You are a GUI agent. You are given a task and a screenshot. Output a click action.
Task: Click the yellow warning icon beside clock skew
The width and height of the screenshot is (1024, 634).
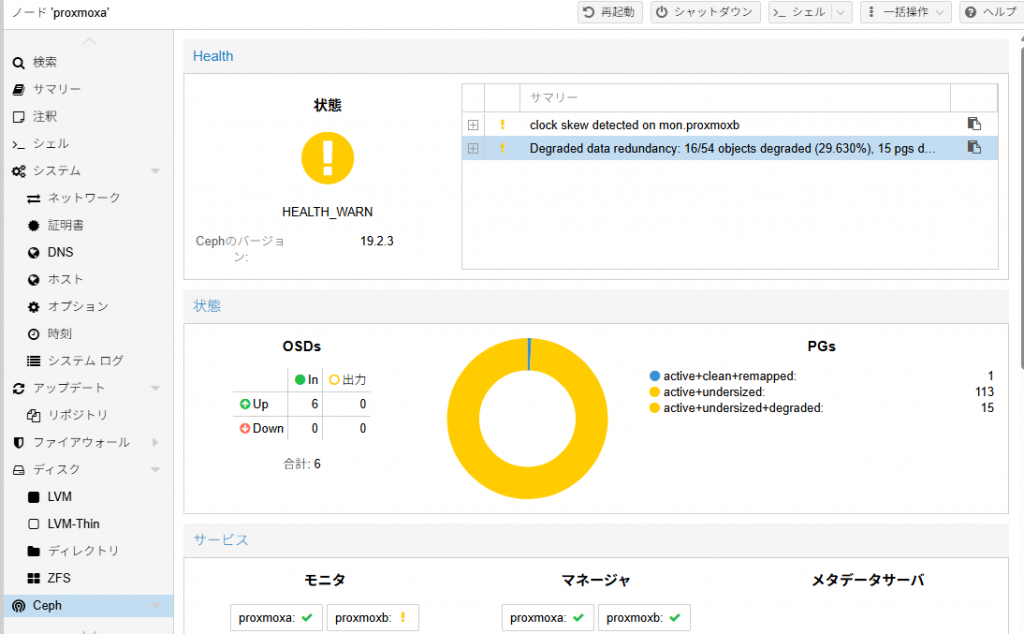tap(502, 124)
